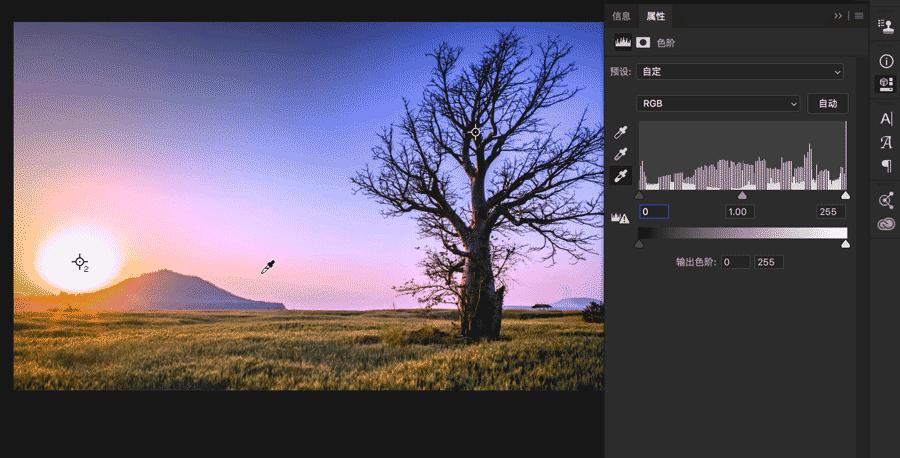Open the 3D cube panel icon
The width and height of the screenshot is (900, 458).
coord(886,84)
